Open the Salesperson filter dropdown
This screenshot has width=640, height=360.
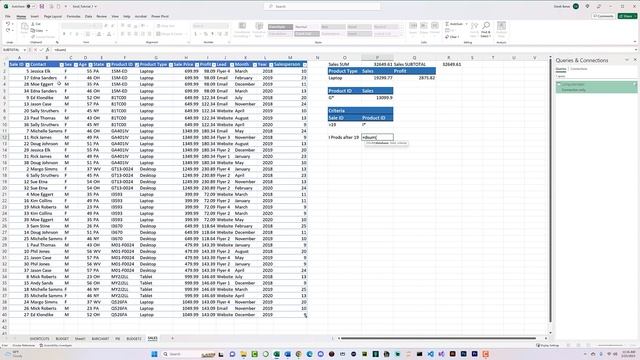click(x=304, y=65)
